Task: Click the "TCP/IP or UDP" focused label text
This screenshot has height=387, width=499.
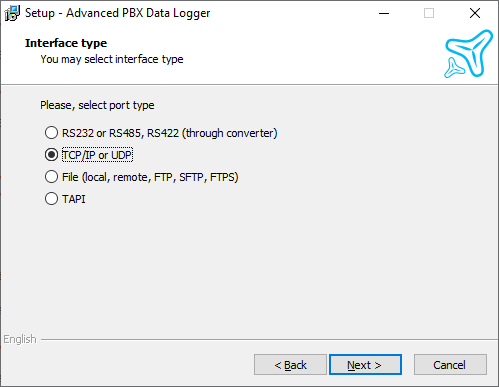Action: pyautogui.click(x=97, y=155)
